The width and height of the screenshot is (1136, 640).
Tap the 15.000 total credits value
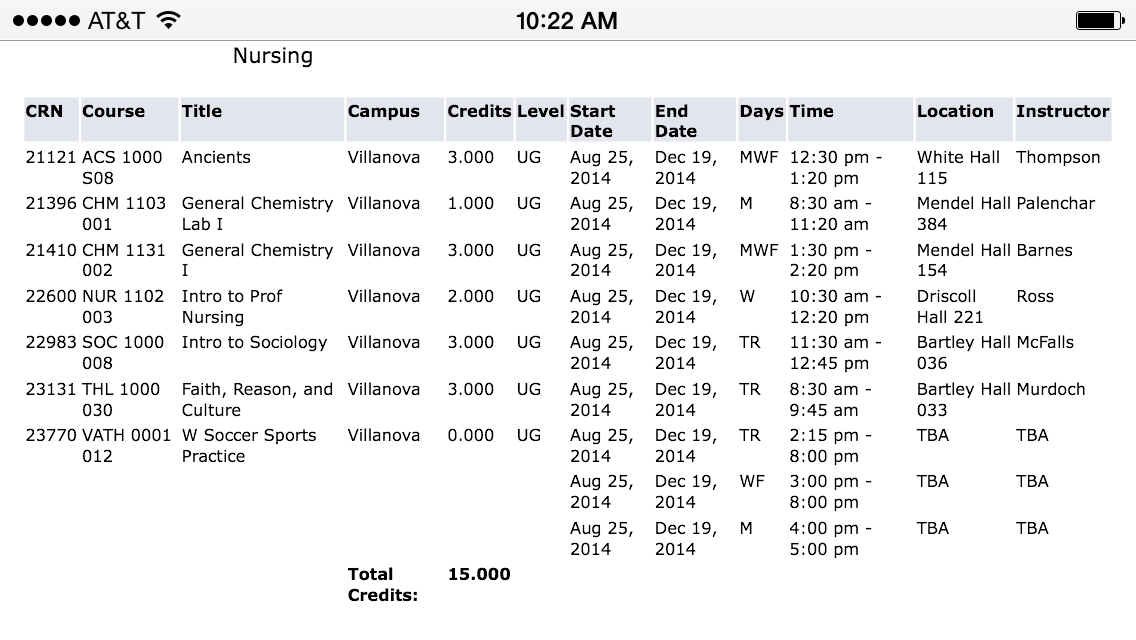[x=479, y=574]
